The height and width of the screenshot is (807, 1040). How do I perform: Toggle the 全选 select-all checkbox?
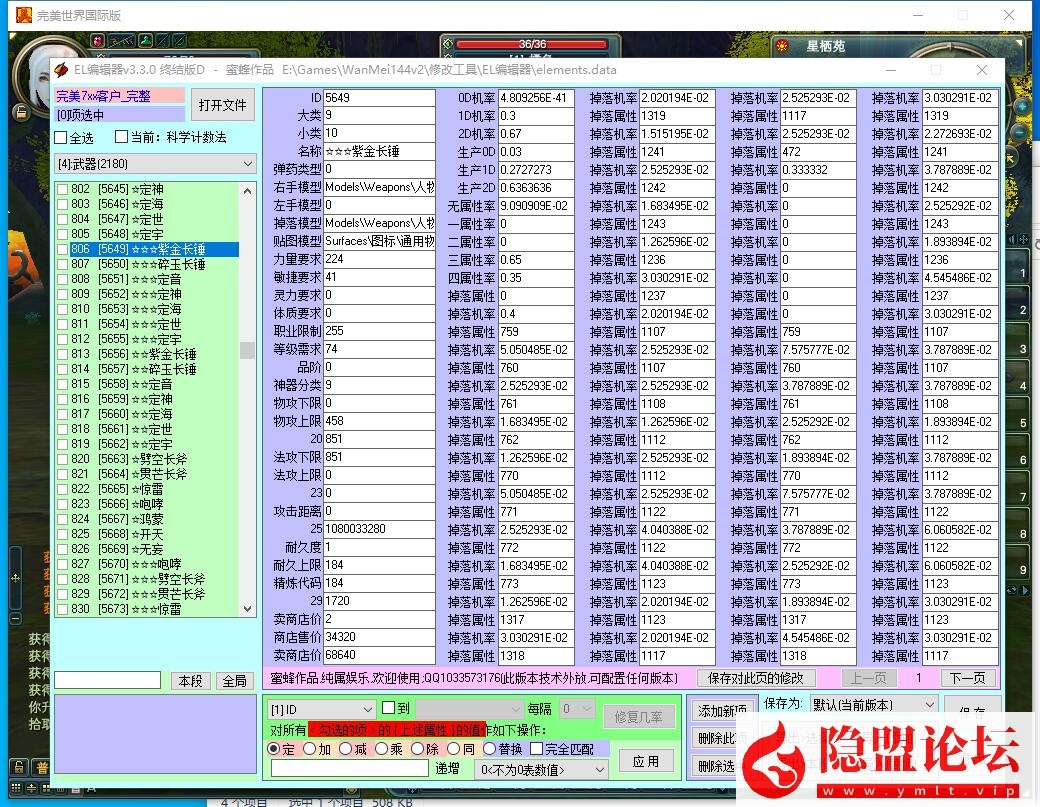pyautogui.click(x=61, y=137)
